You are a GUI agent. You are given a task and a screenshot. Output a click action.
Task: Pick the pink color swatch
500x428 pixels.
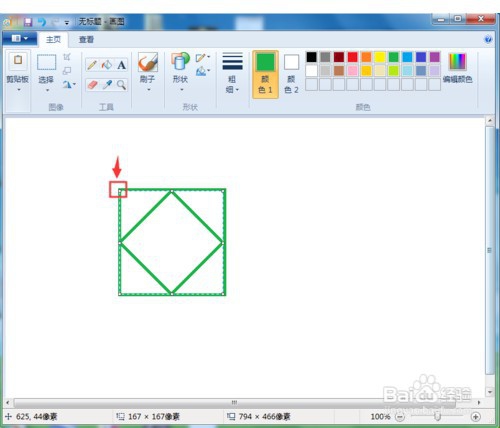coord(352,71)
